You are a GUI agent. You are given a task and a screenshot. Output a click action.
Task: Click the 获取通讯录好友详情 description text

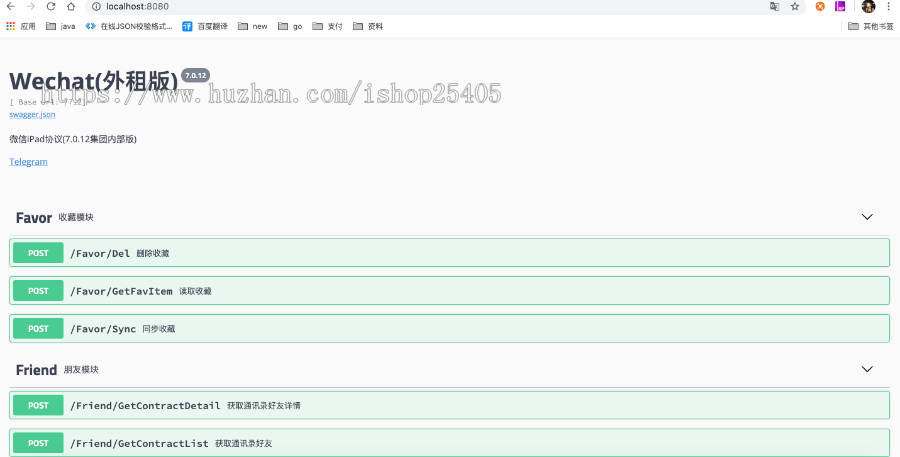[263, 405]
